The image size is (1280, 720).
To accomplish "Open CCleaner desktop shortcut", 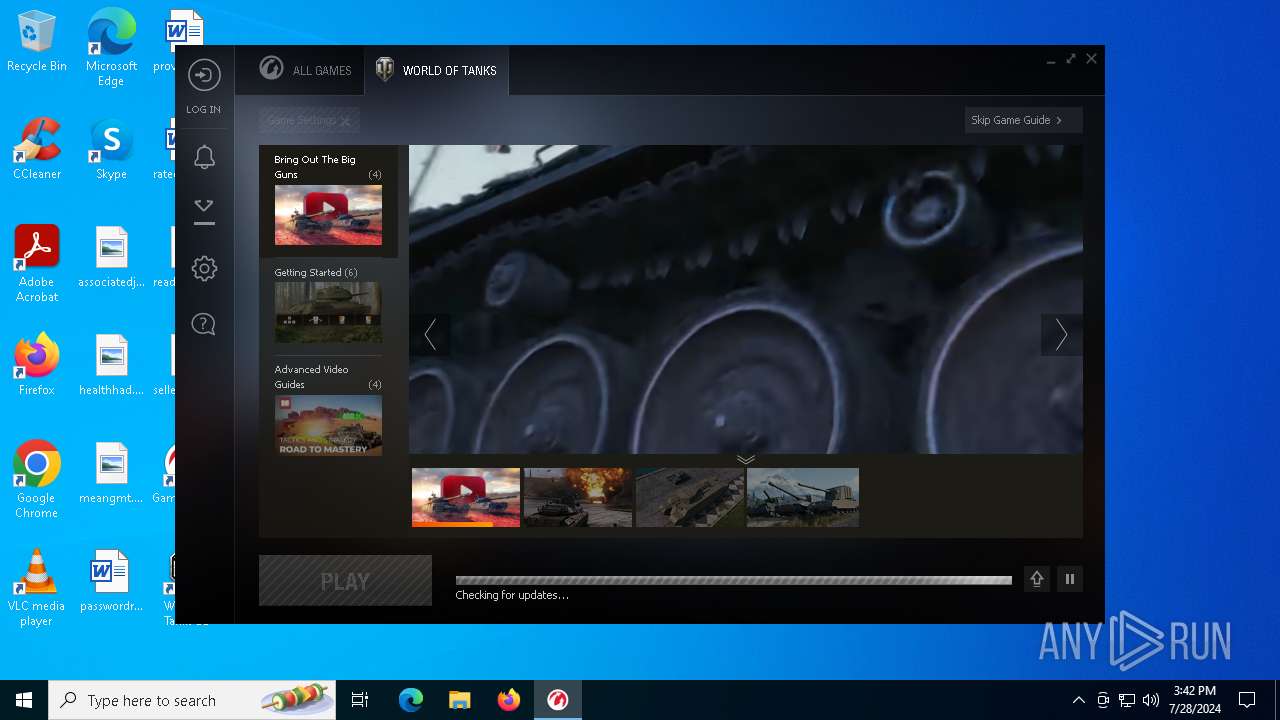I will point(37,150).
